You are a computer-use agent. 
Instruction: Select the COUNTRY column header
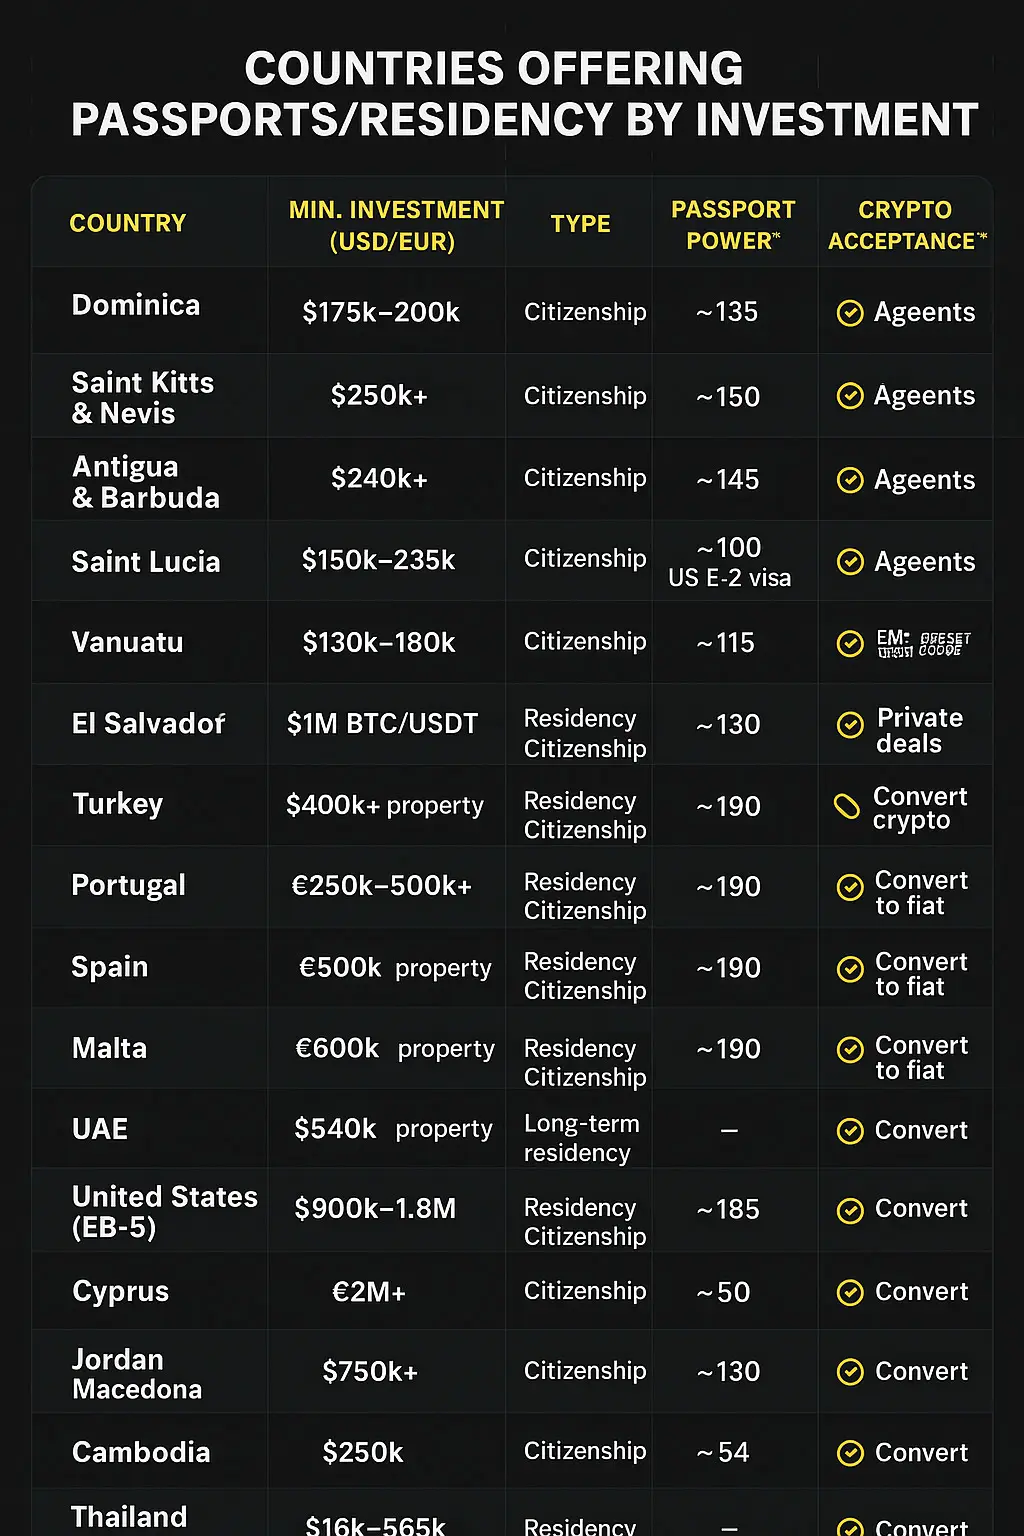128,223
